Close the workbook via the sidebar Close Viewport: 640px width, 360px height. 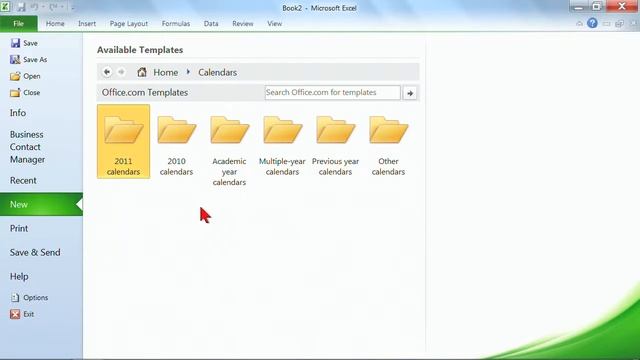25,93
